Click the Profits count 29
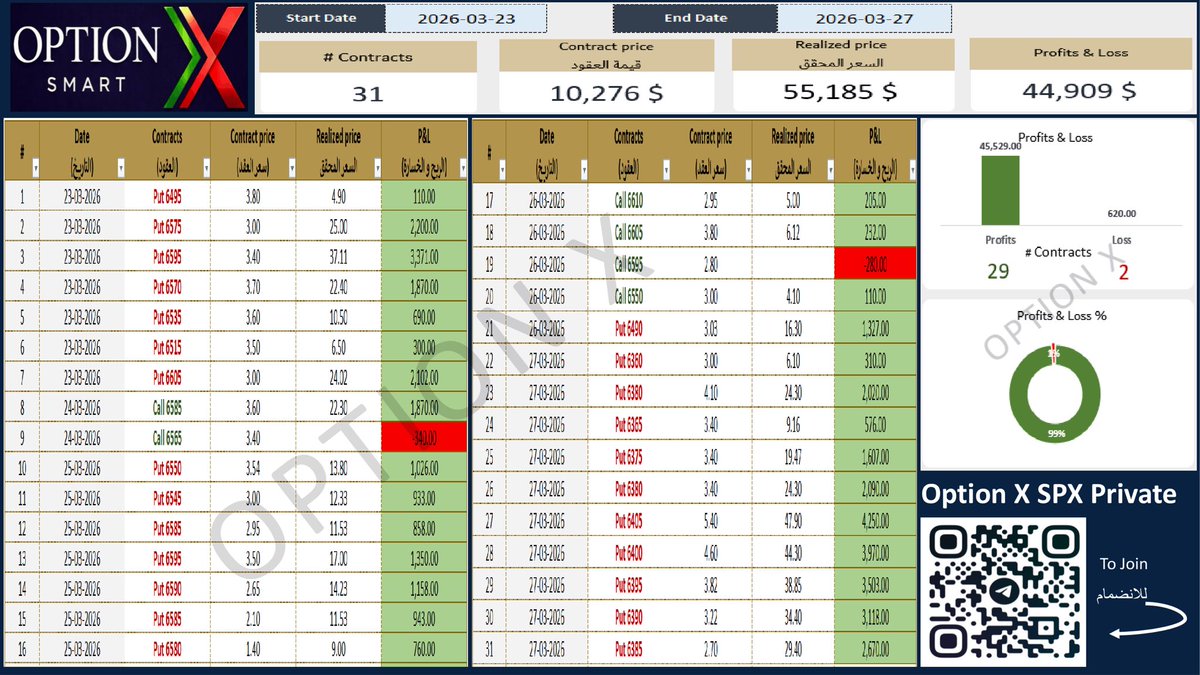The image size is (1200, 675). click(998, 270)
